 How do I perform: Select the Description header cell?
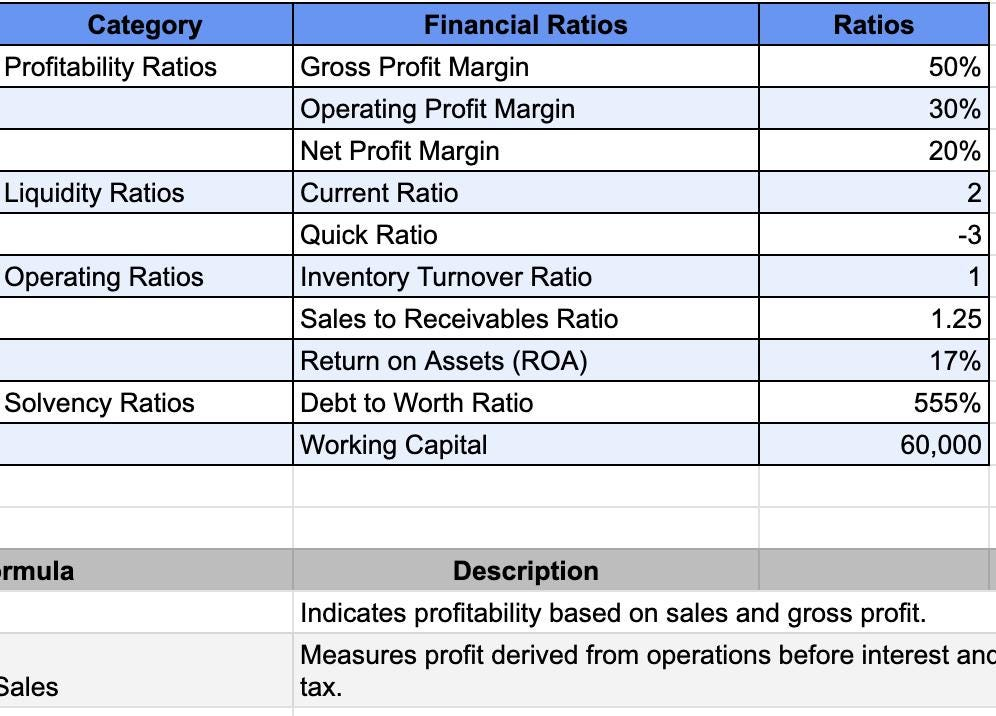525,571
